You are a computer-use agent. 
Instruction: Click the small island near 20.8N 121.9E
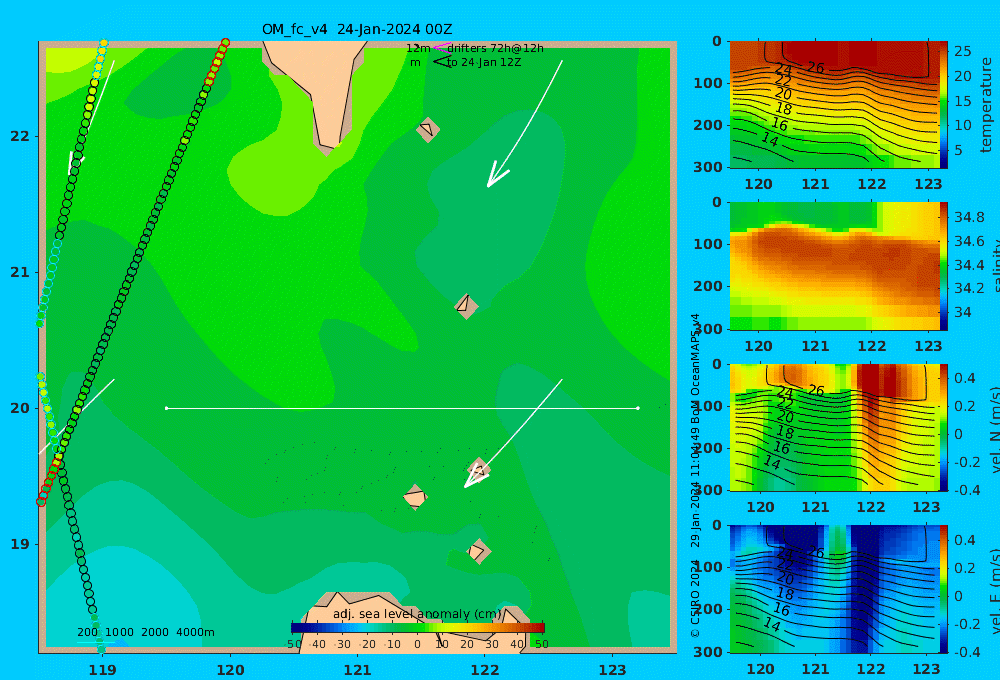pyautogui.click(x=466, y=306)
